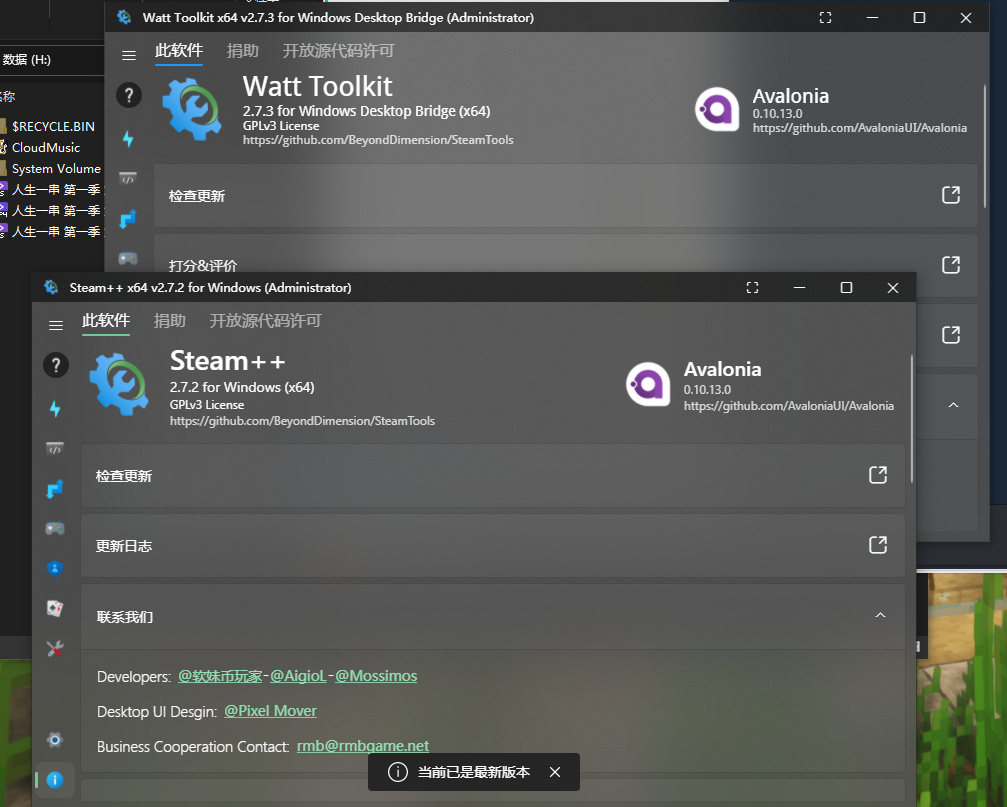Open Avalonia GitHub URL in Watt Toolkit window

pos(860,128)
